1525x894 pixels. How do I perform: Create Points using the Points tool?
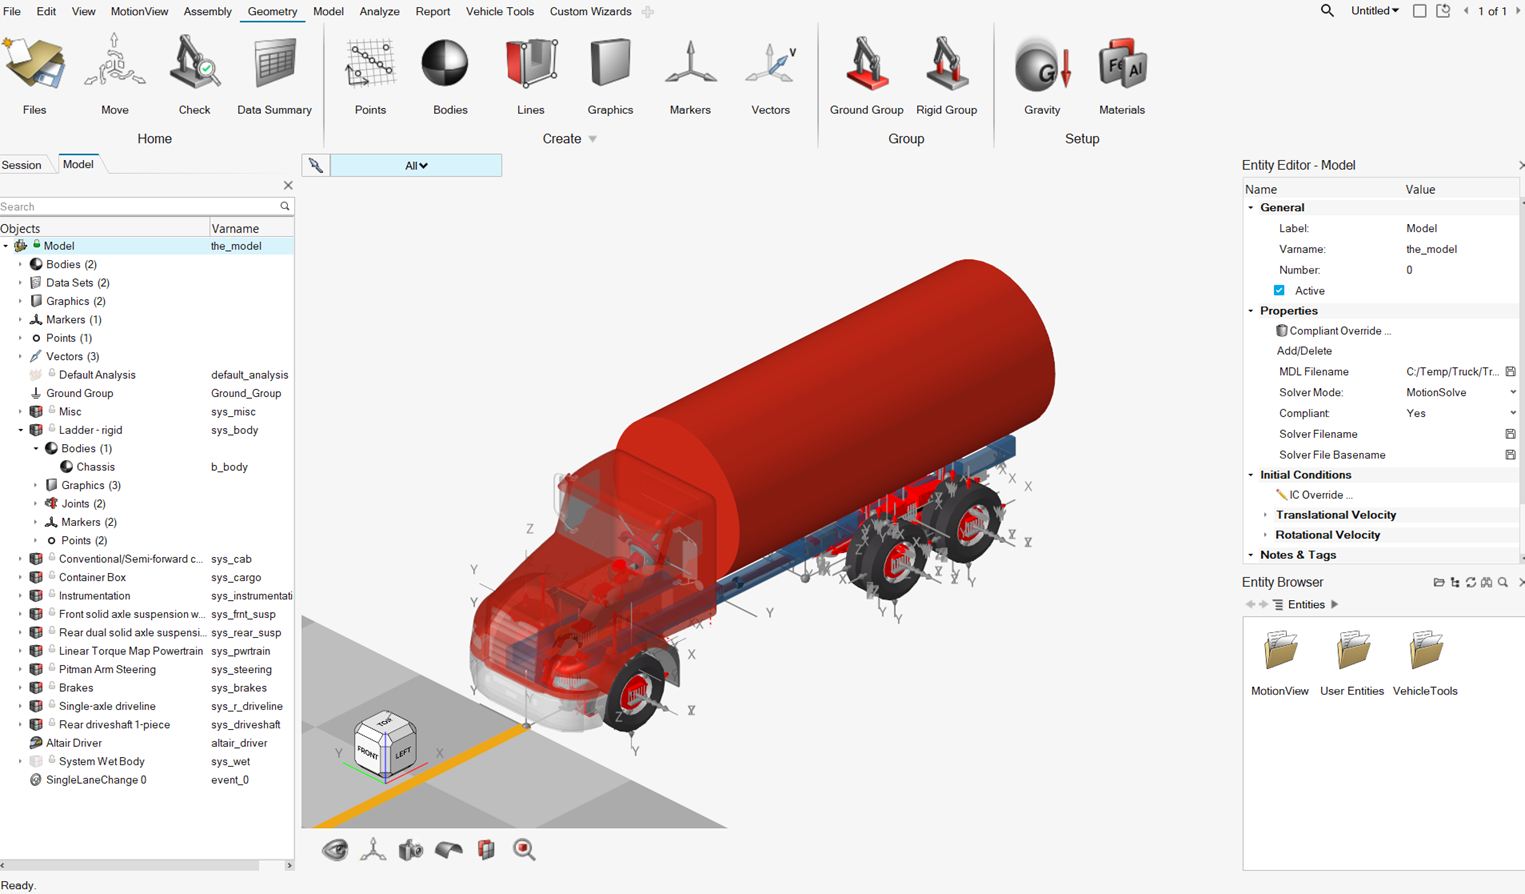370,74
